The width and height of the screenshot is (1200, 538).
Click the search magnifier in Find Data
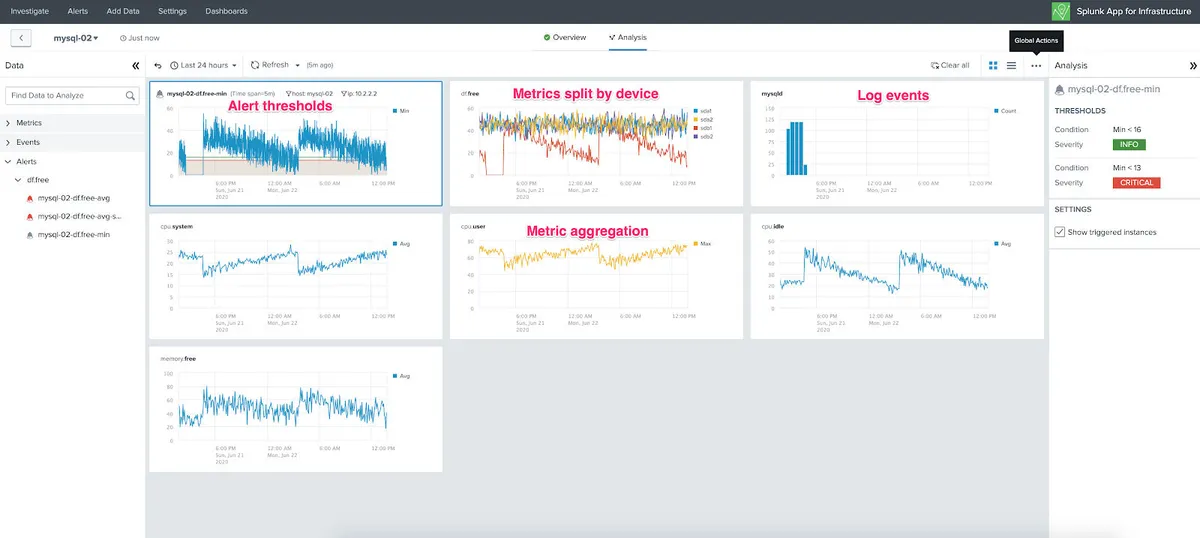coord(131,96)
